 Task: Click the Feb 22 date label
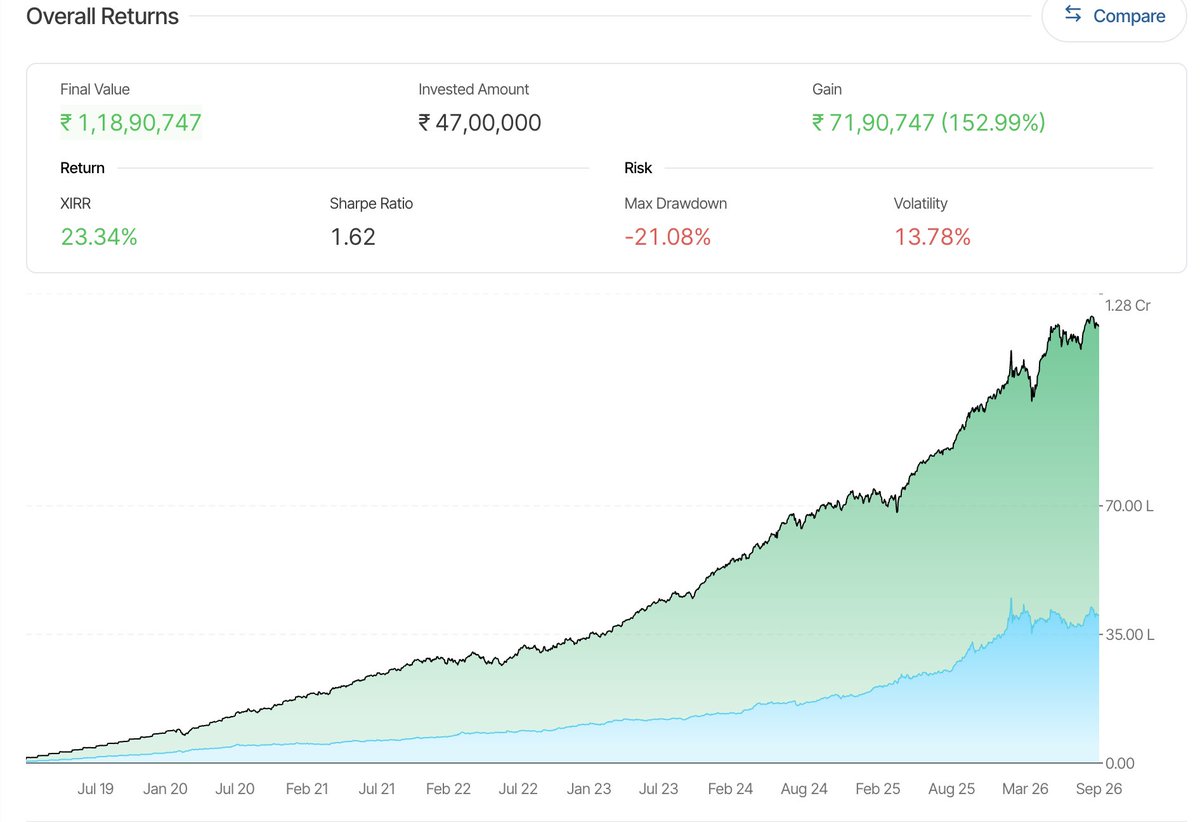[x=448, y=789]
